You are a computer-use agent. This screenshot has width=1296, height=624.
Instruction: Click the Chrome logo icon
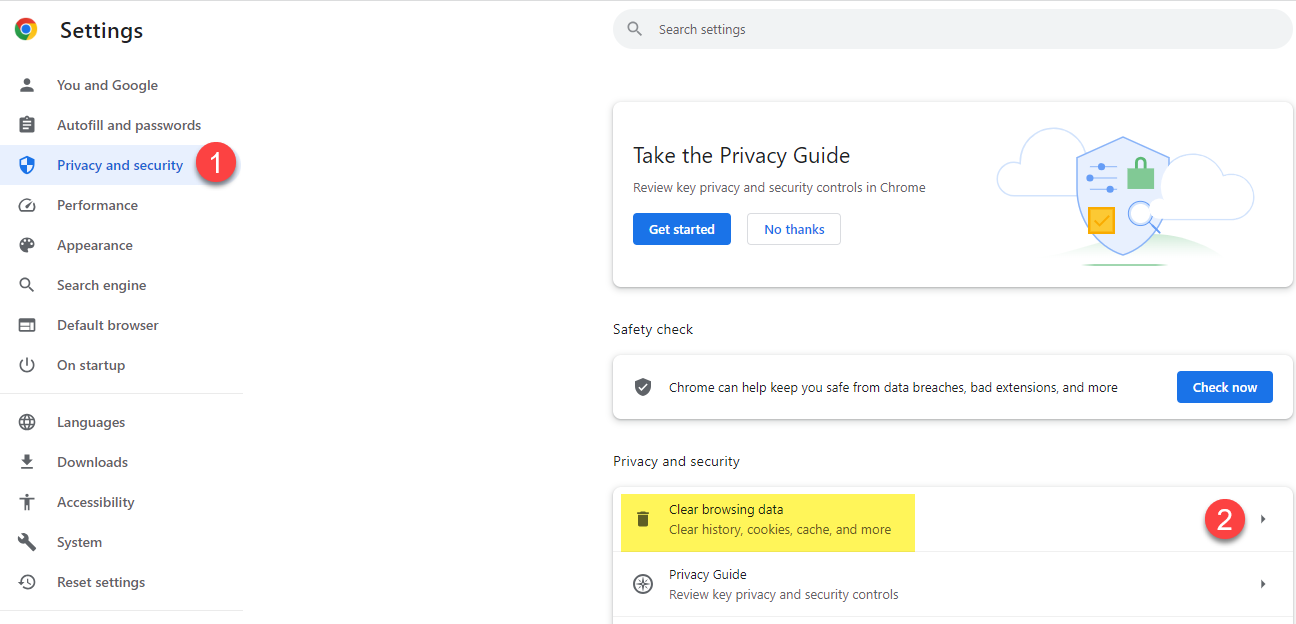[x=26, y=30]
